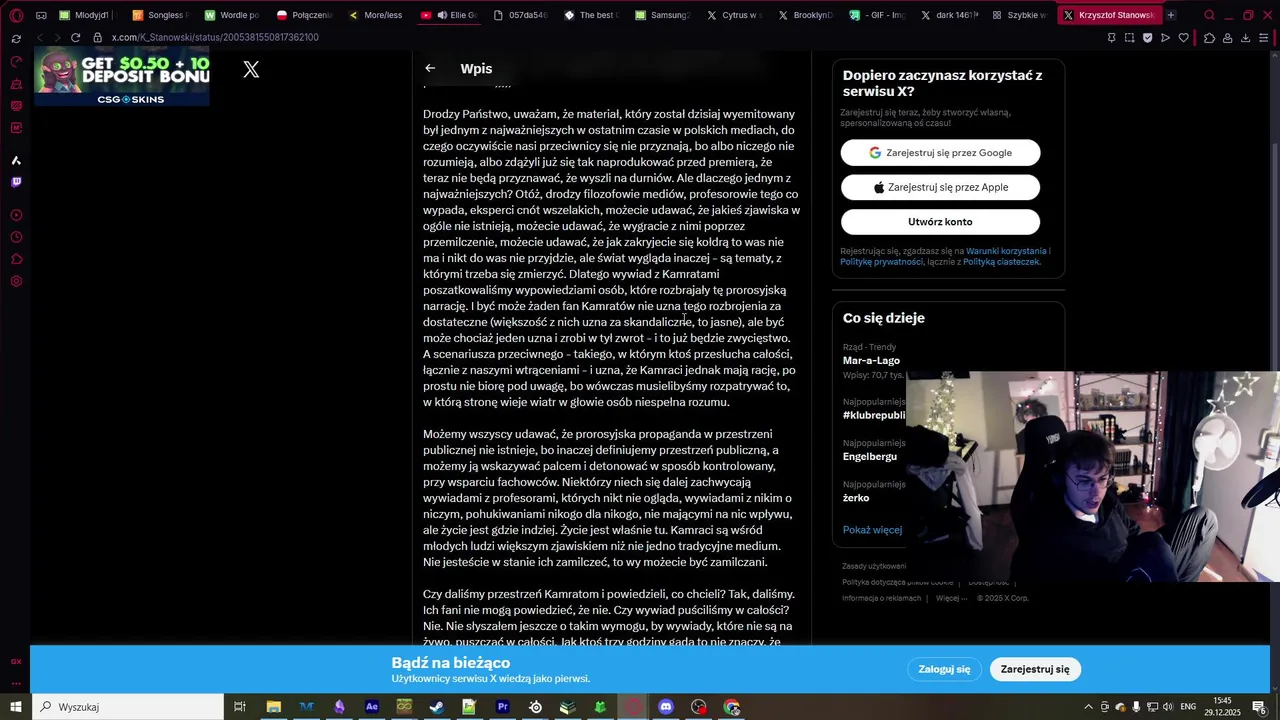Image resolution: width=1280 pixels, height=720 pixels.
Task: Click Zarejestruj się in the bottom banner
Action: click(x=1035, y=669)
